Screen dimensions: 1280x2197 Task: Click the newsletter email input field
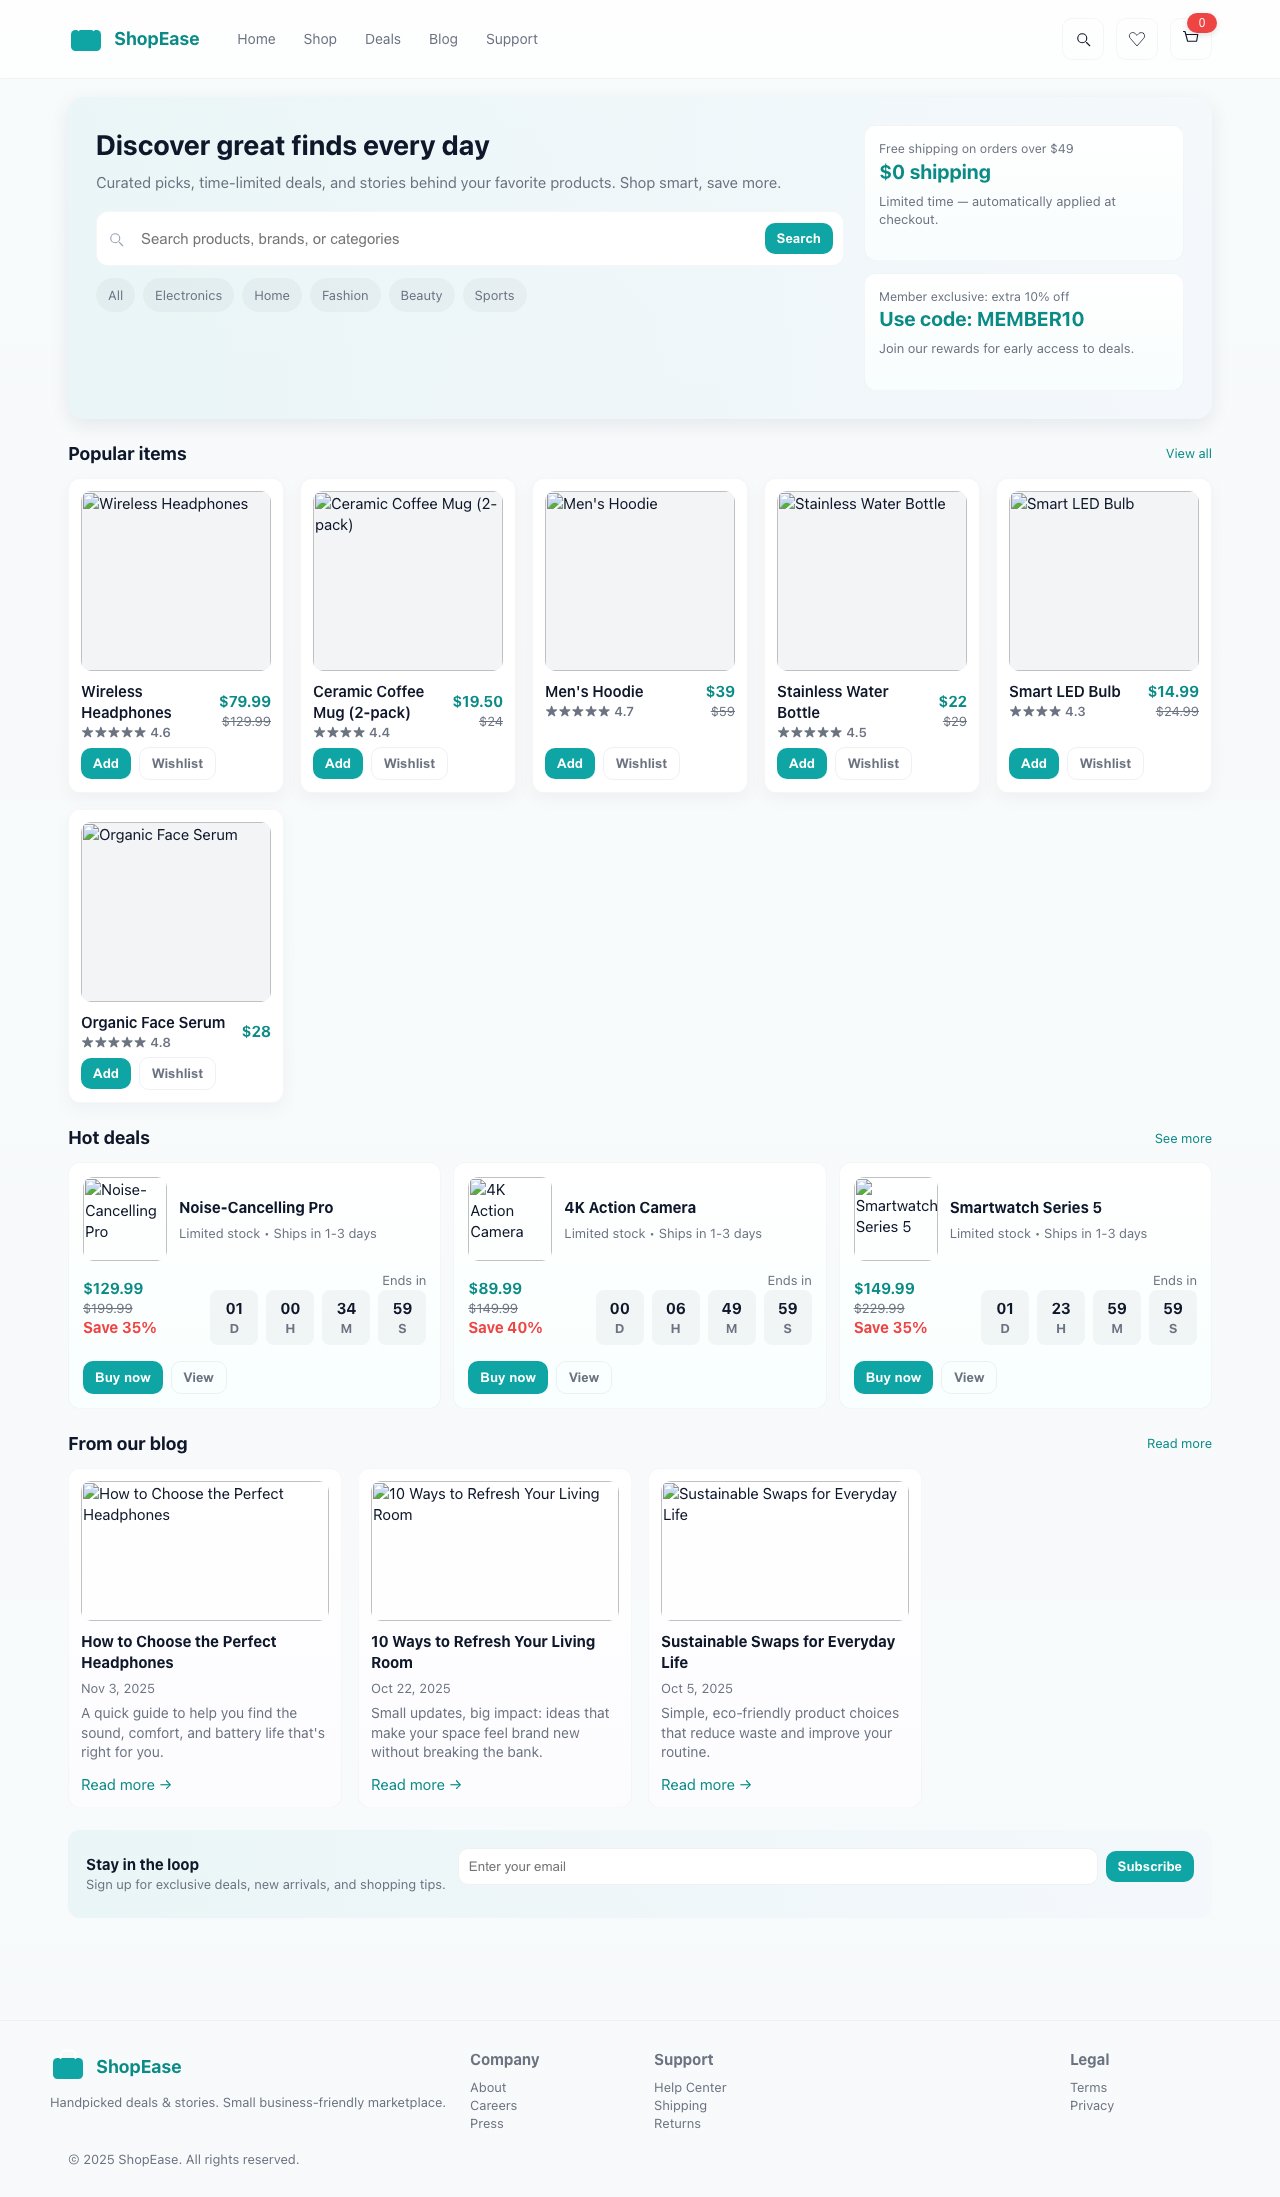pyautogui.click(x=778, y=1866)
